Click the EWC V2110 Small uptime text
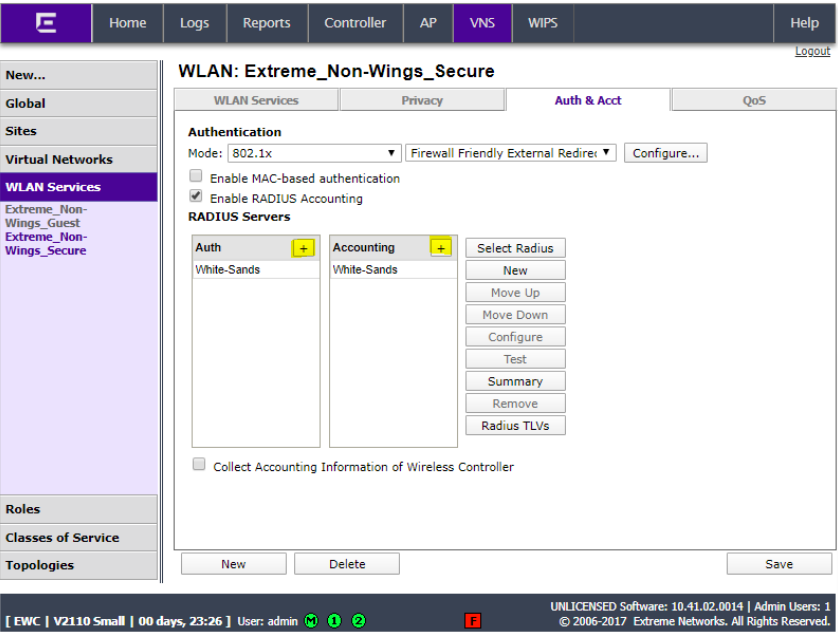This screenshot has width=838, height=633. (118, 621)
